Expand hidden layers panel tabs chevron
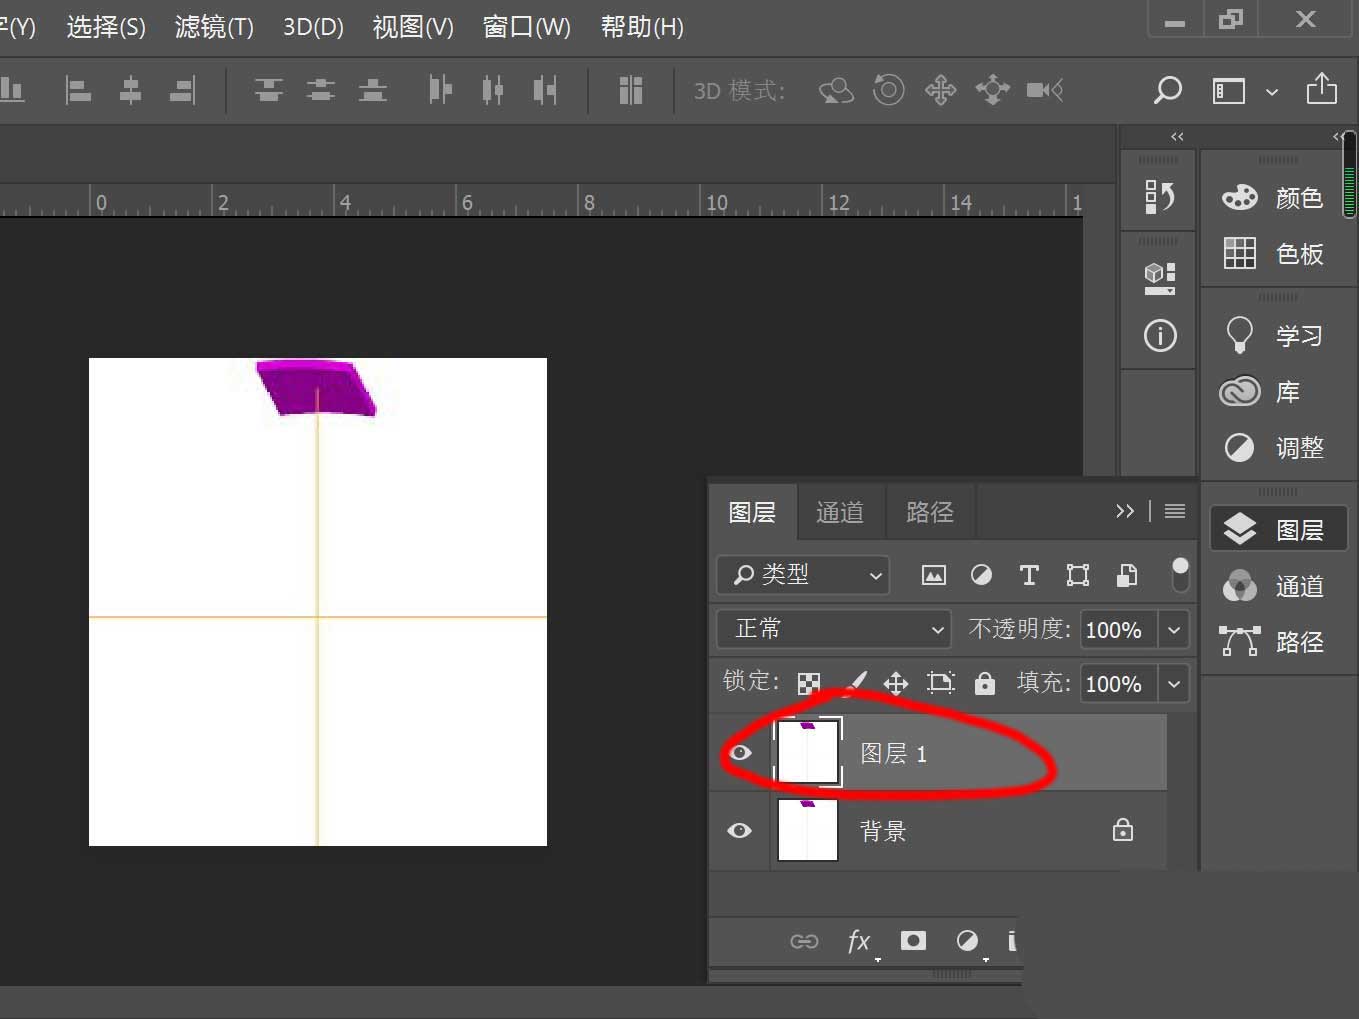1359x1019 pixels. [1125, 511]
